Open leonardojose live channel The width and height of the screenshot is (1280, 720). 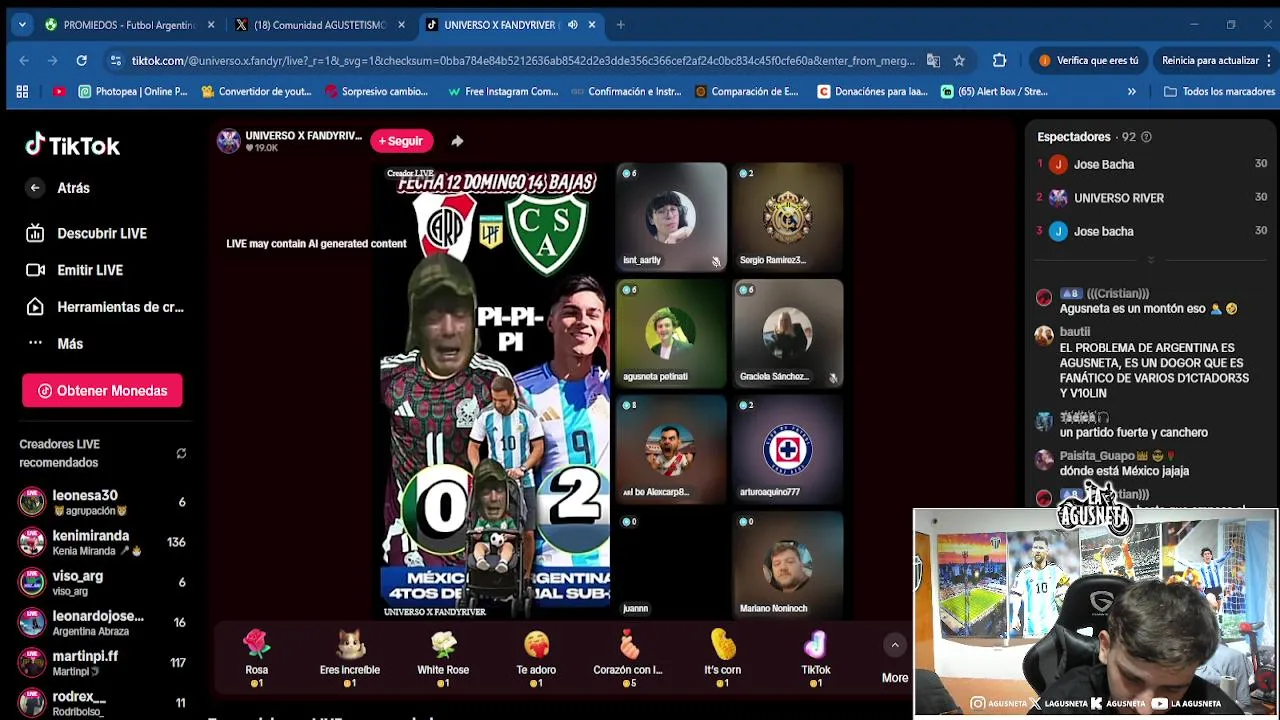[x=102, y=622]
